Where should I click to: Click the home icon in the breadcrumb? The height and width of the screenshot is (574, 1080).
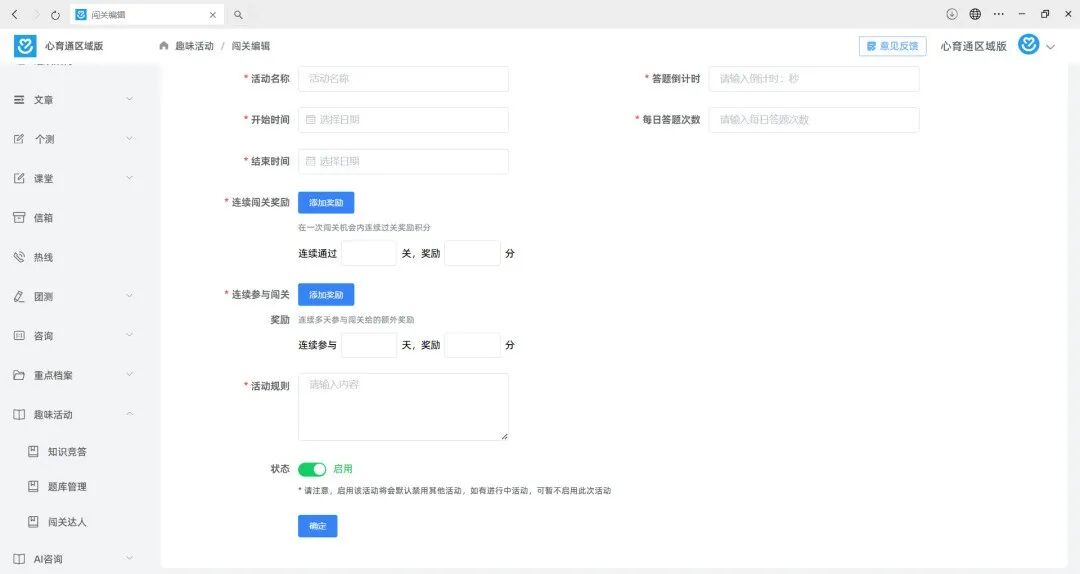point(164,45)
